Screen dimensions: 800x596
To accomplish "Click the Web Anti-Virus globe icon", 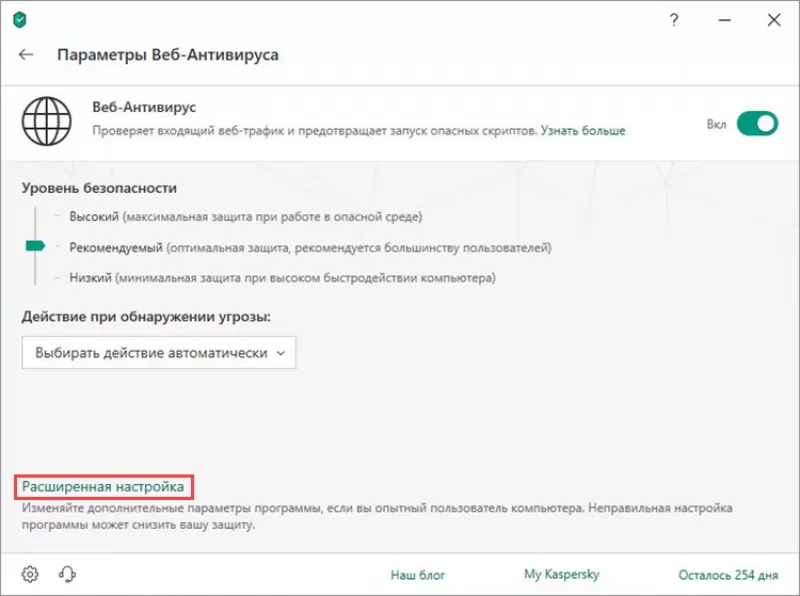I will [x=44, y=124].
